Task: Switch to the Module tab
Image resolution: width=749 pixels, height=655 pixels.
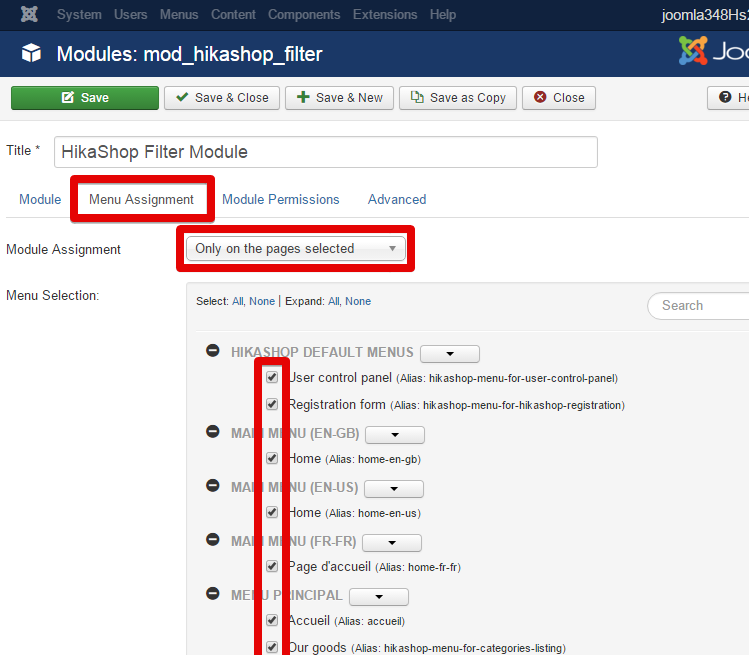Action: pyautogui.click(x=40, y=199)
